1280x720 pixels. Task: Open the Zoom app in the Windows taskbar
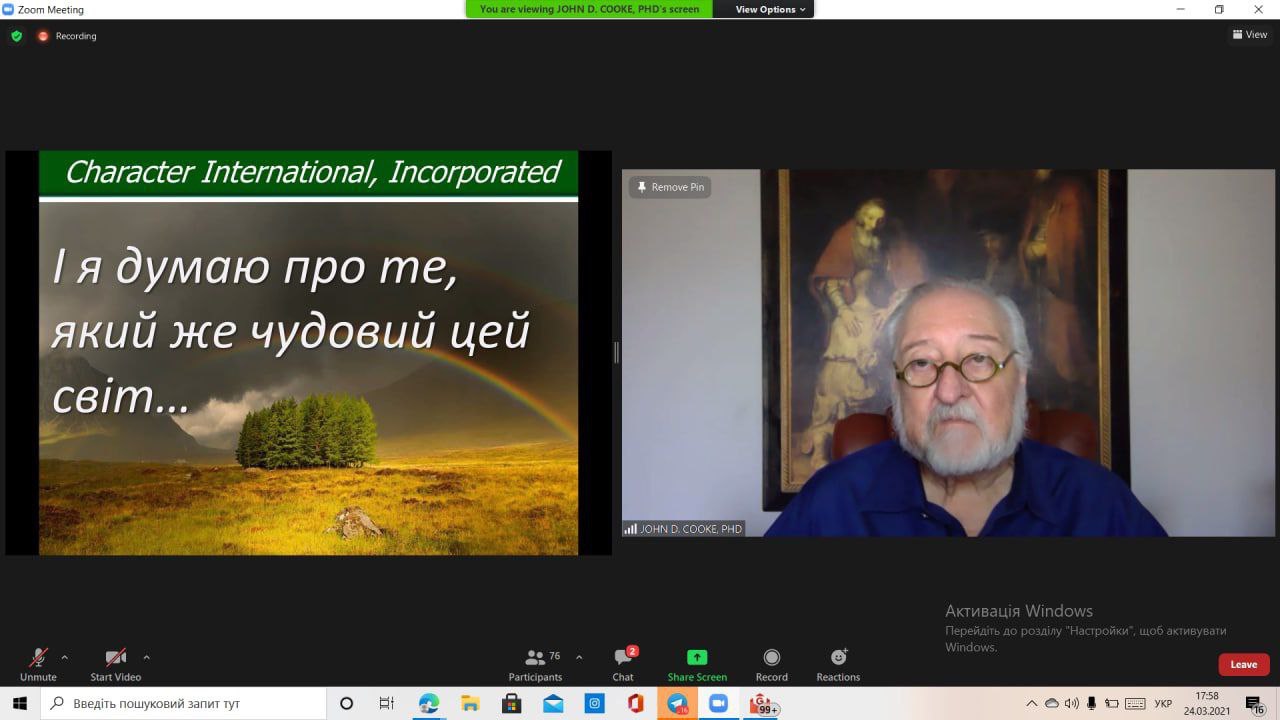point(718,703)
